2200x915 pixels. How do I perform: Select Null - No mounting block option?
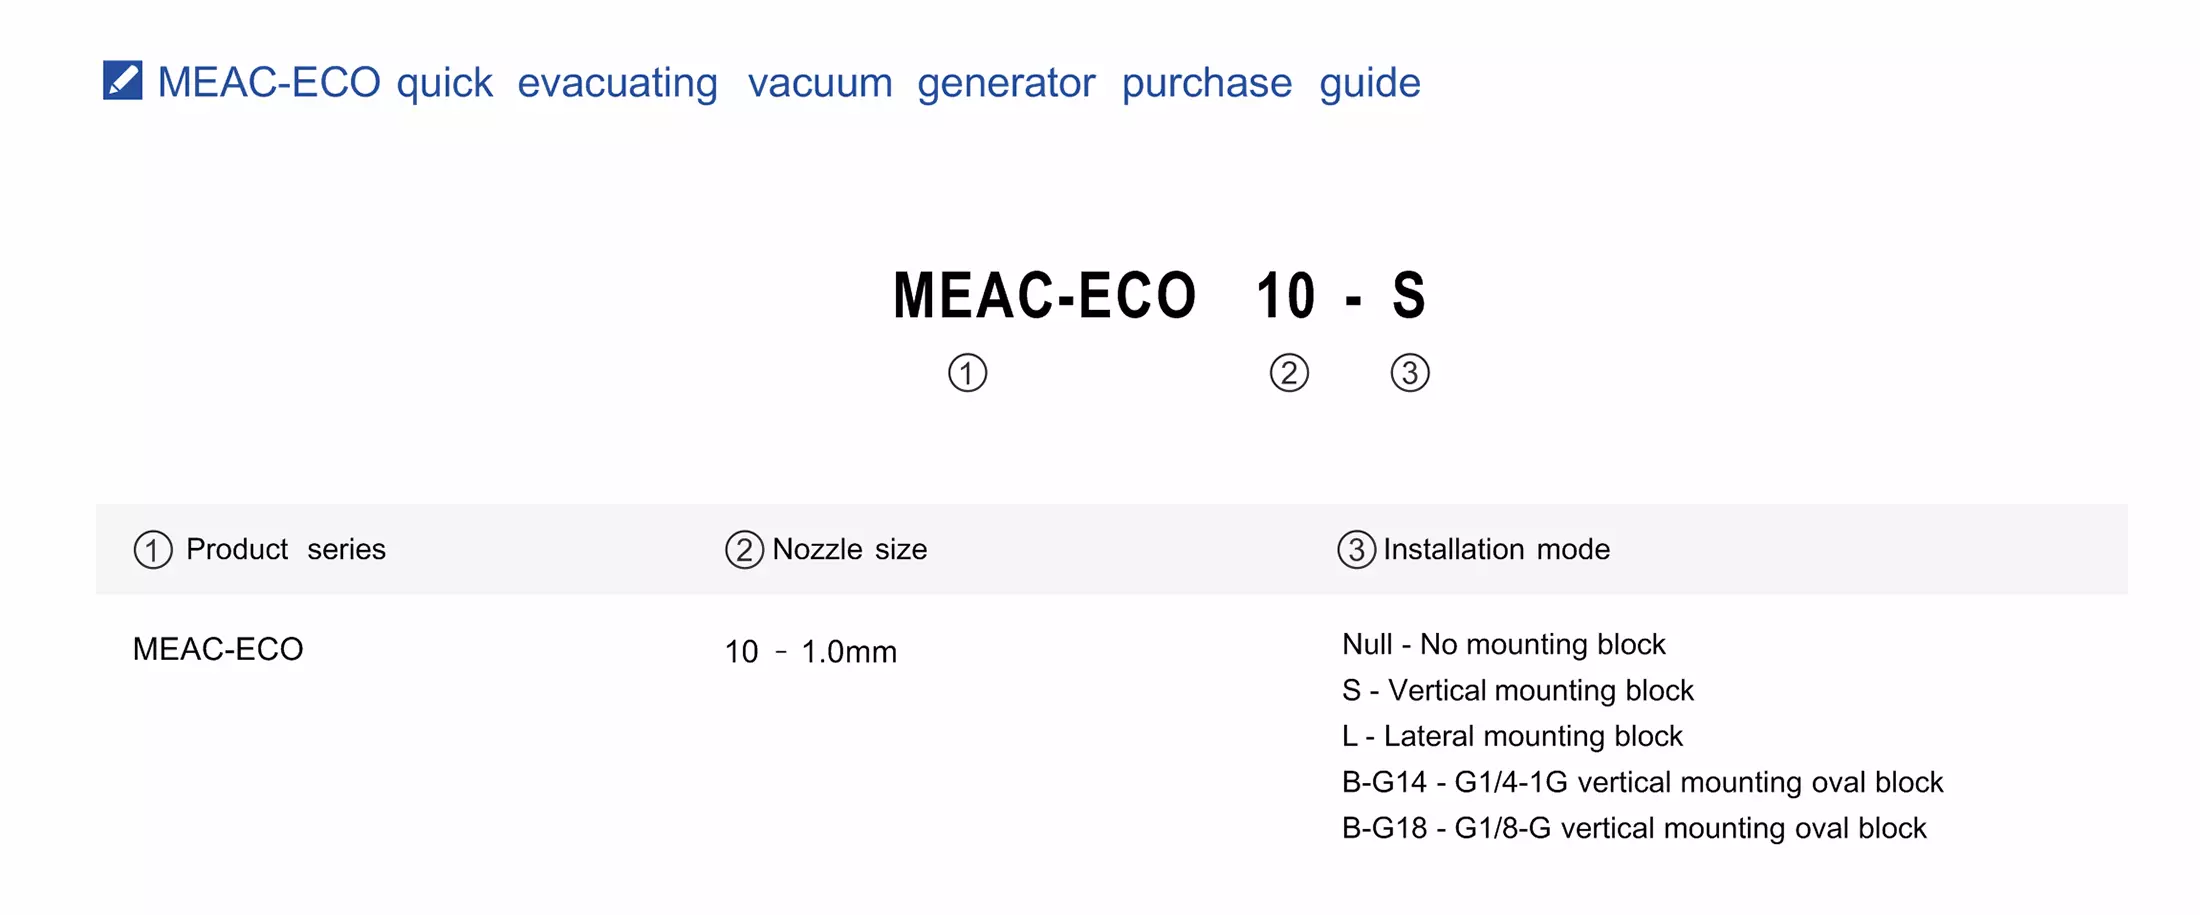(x=1503, y=644)
